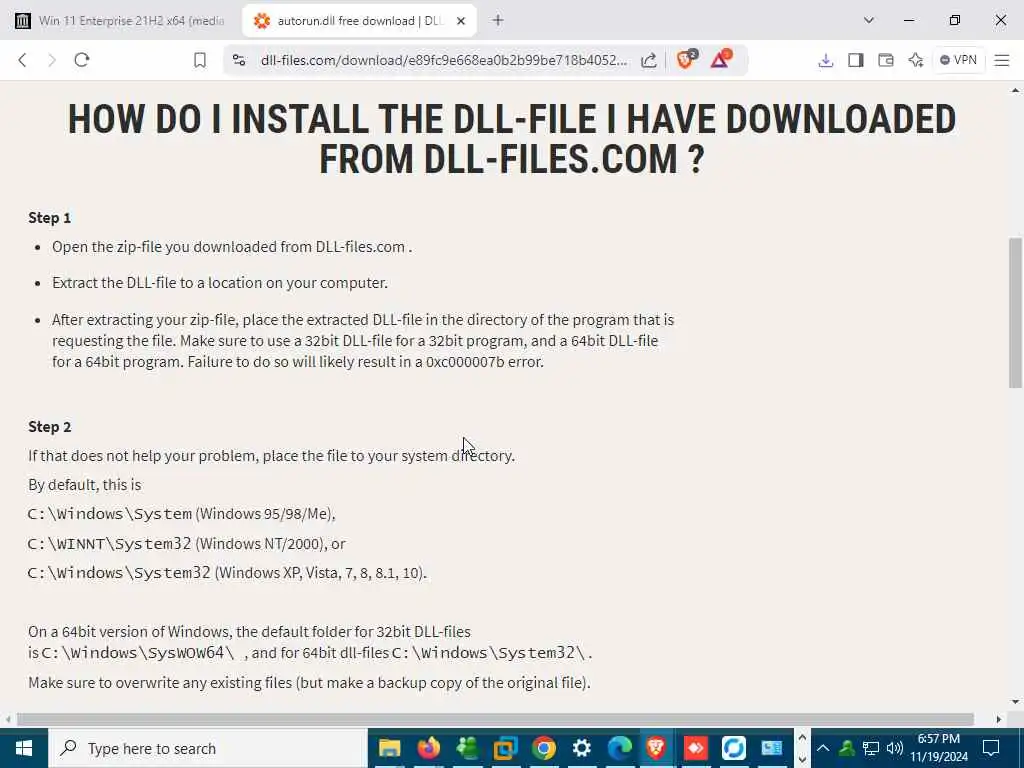1024x768 pixels.
Task: Show the sidebar panel icon
Action: (x=856, y=60)
